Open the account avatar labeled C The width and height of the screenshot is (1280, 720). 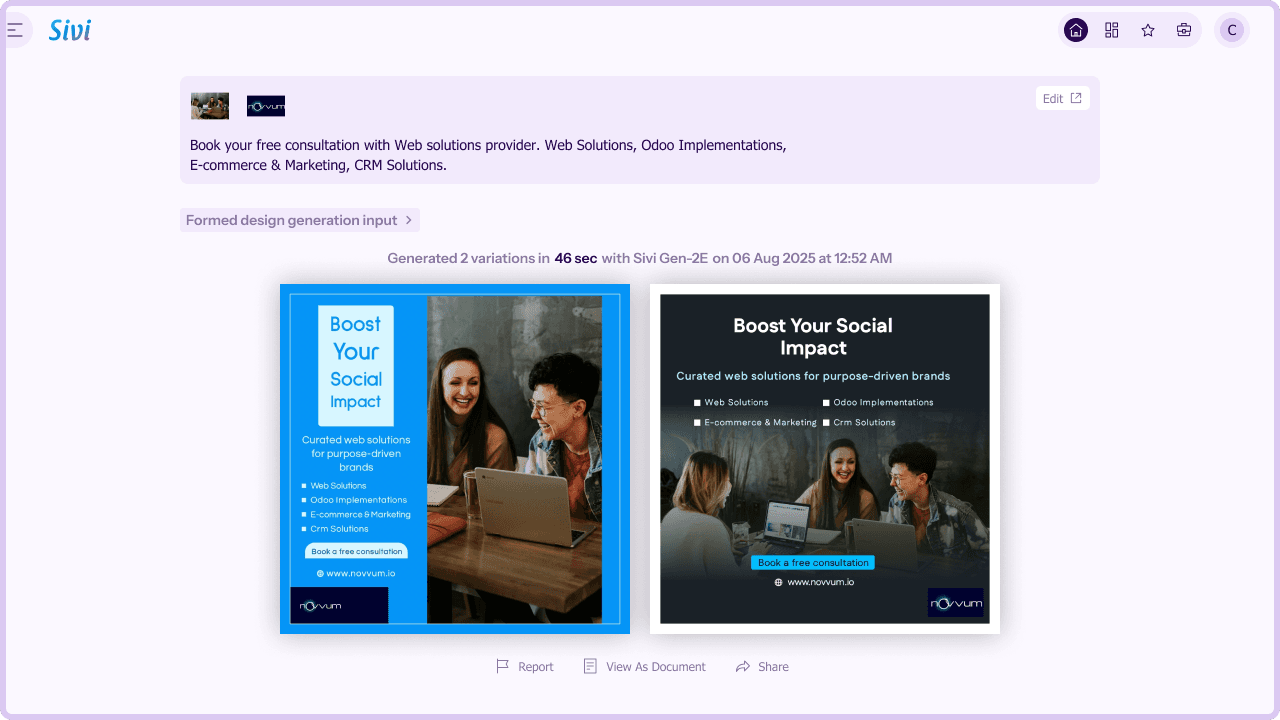pyautogui.click(x=1232, y=30)
